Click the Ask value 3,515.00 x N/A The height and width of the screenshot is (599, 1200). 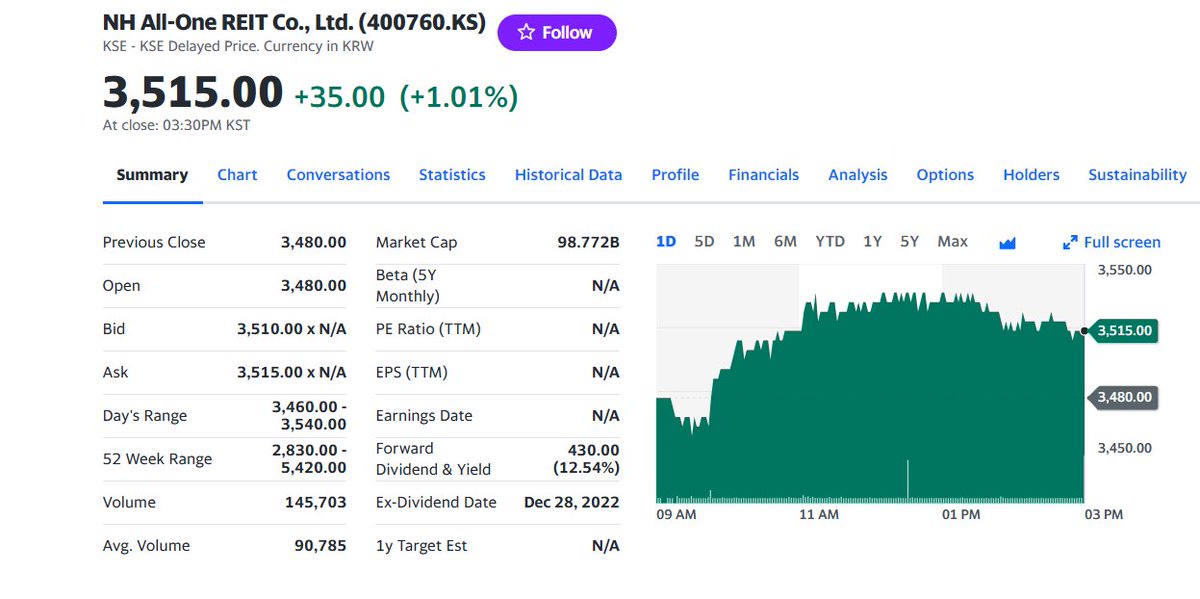(291, 372)
